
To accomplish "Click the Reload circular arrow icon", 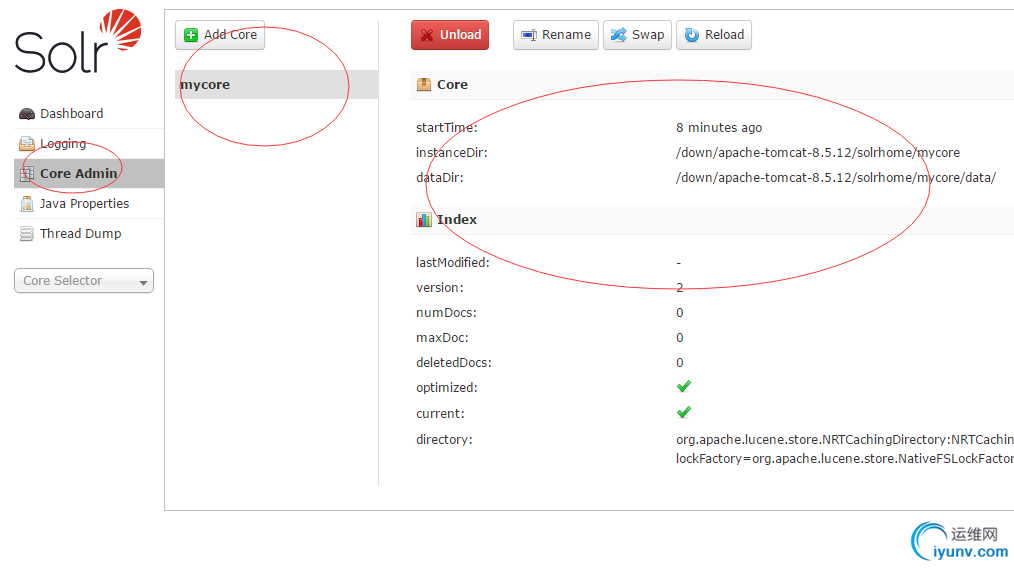I will [692, 35].
